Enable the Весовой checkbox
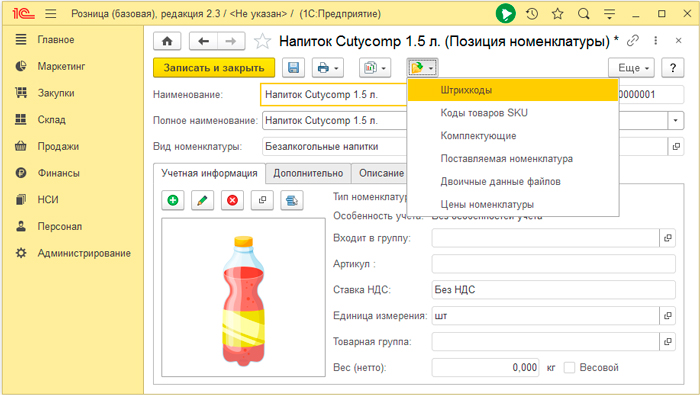This screenshot has height=395, width=700. tap(569, 368)
